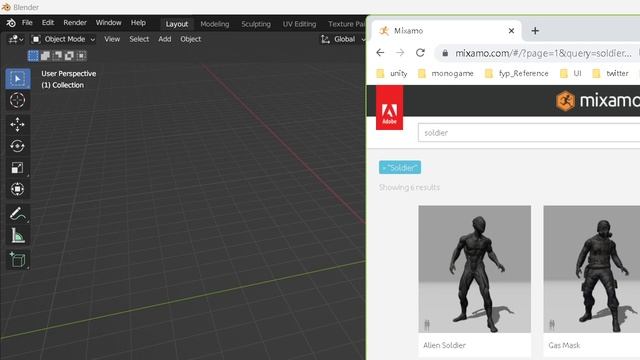Select the Rotate tool in Blender
The width and height of the screenshot is (640, 360).
pyautogui.click(x=18, y=146)
